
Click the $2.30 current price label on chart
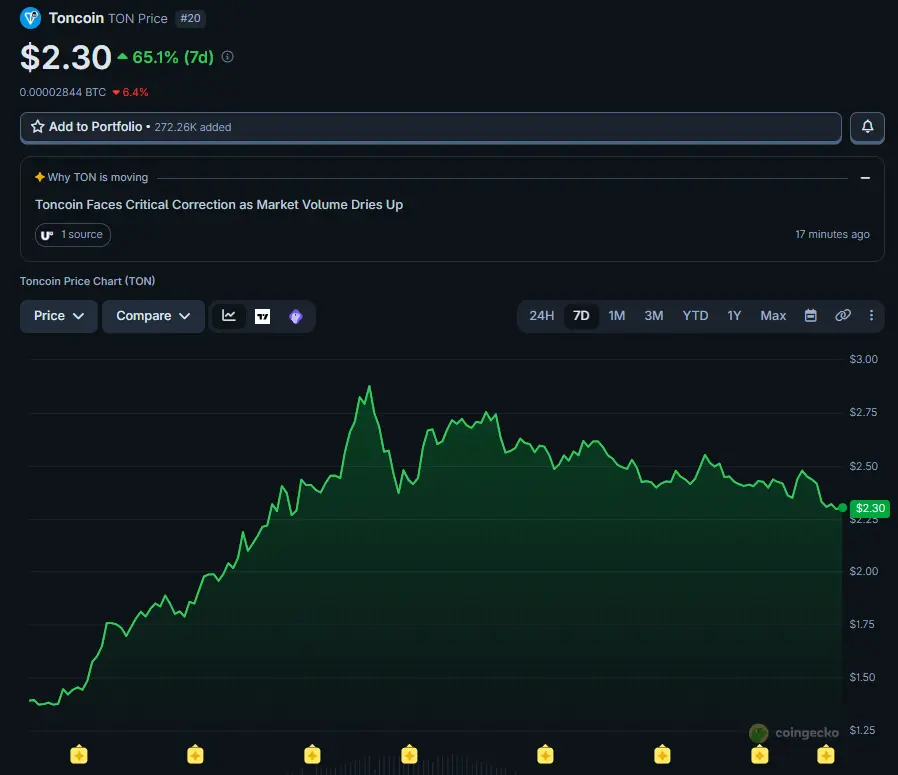coord(870,508)
